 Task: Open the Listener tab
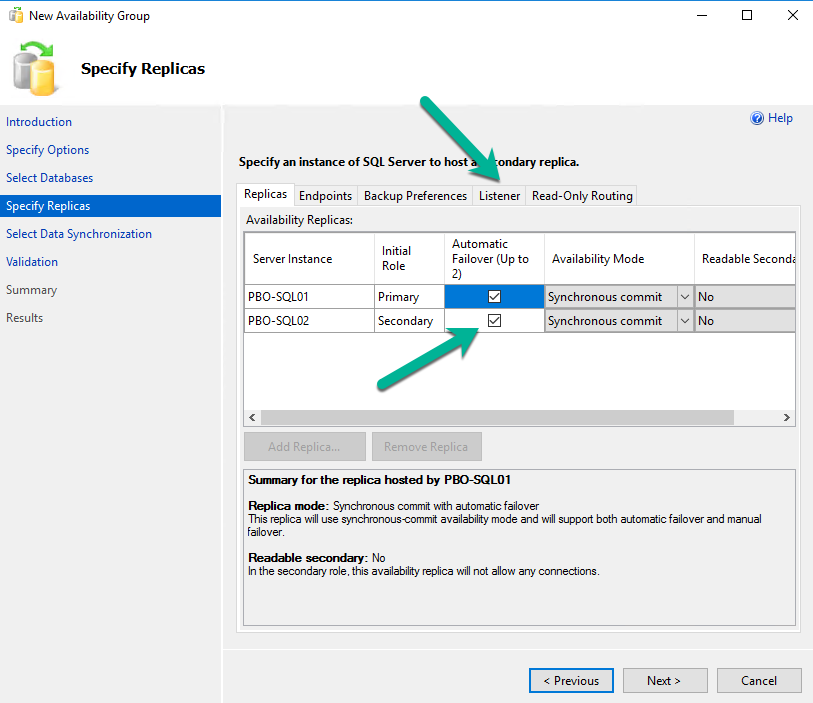(499, 195)
